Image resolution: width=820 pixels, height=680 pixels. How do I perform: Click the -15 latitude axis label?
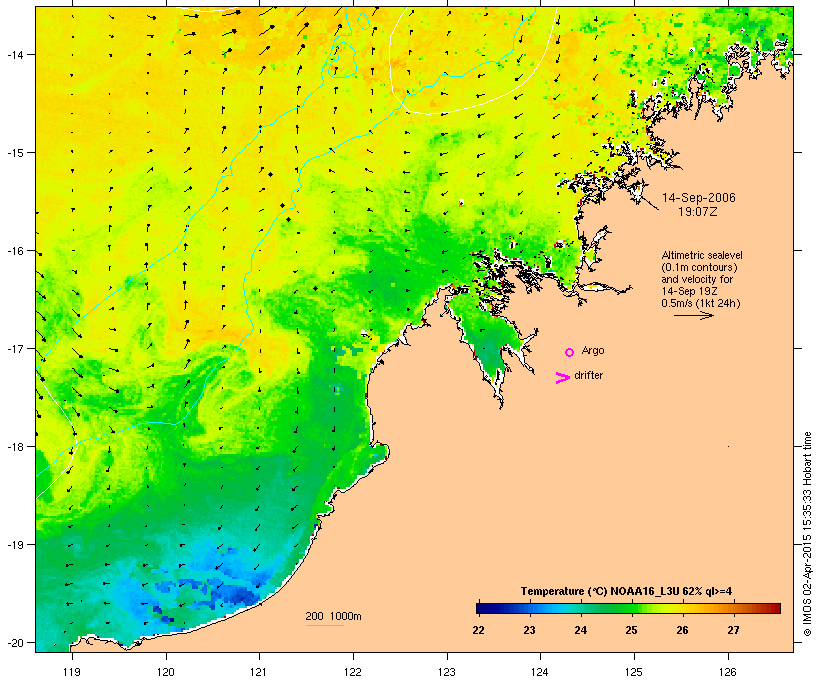point(14,152)
